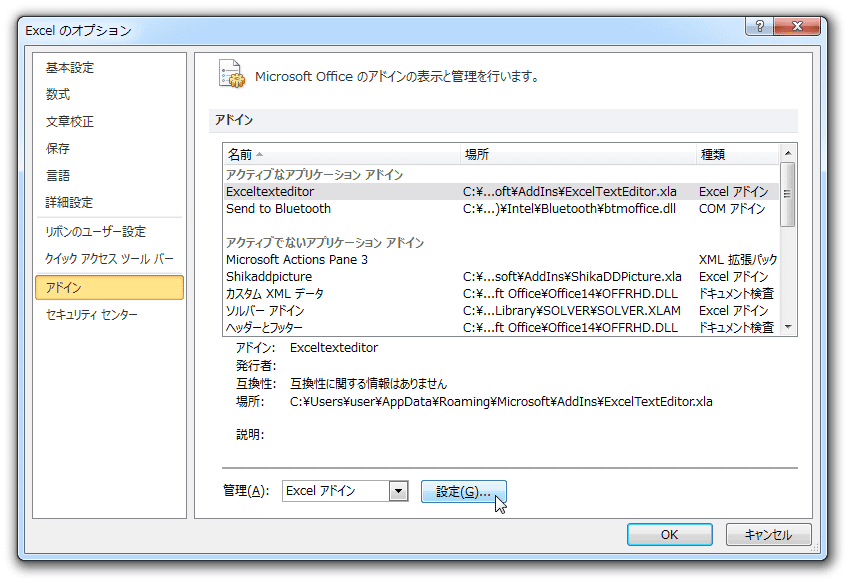Click the キャンセル button

click(x=768, y=535)
